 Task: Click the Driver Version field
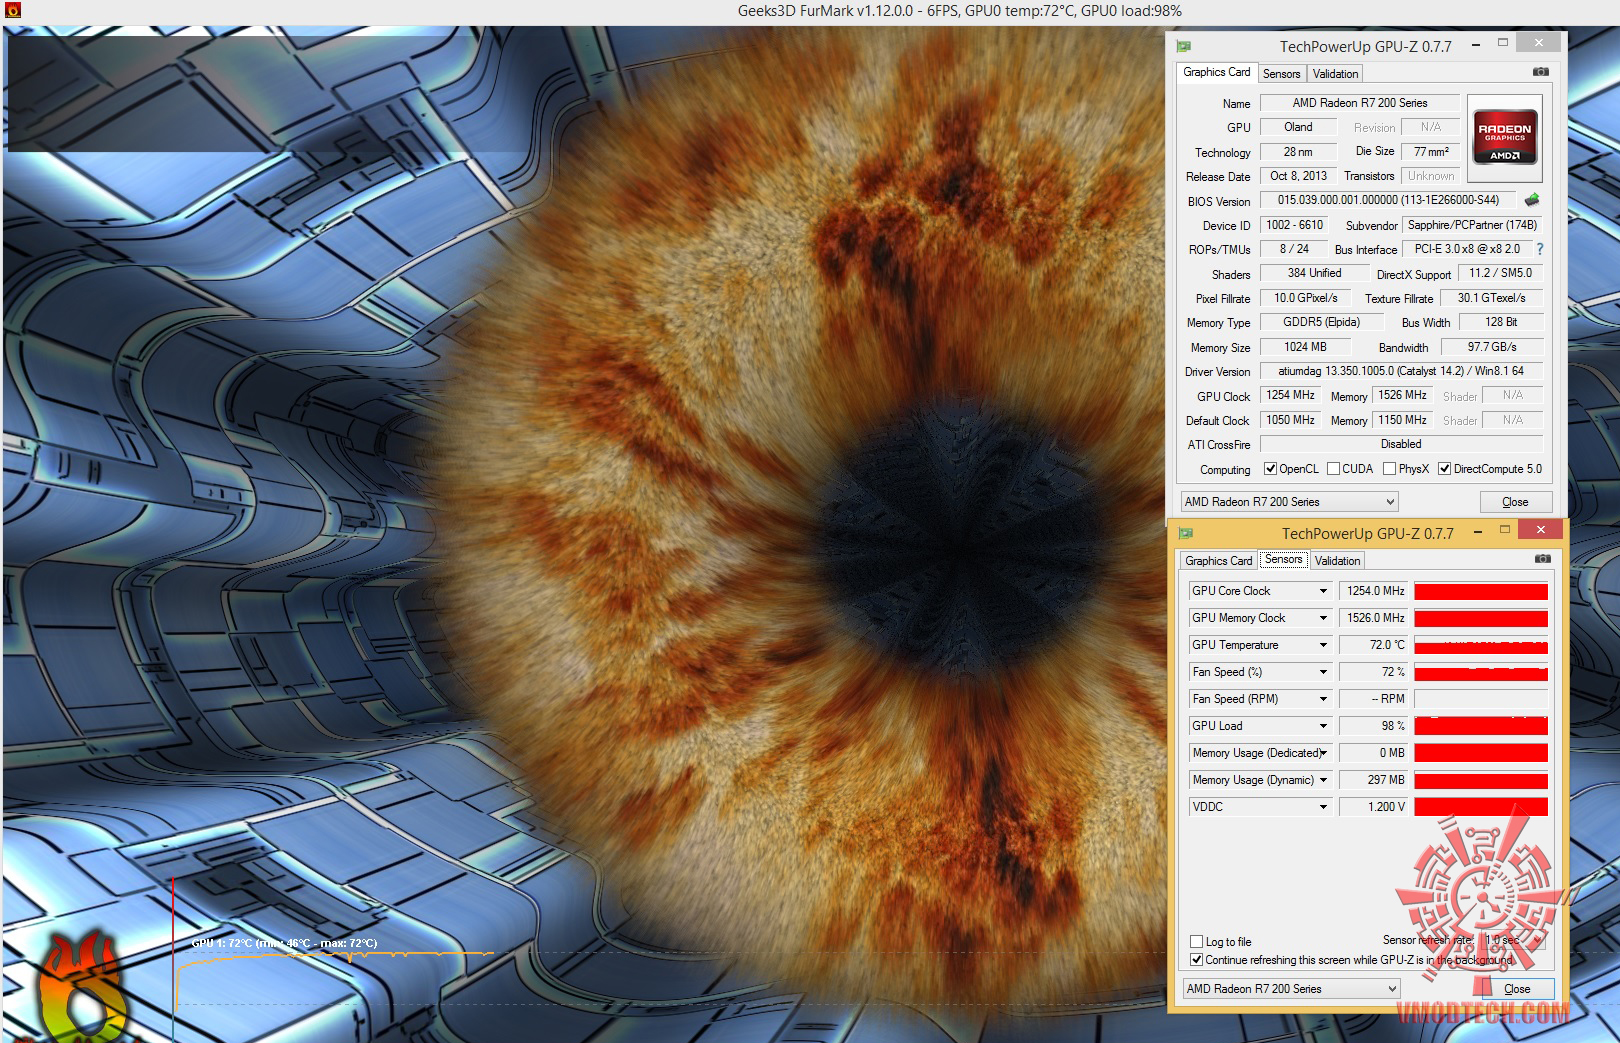(x=1401, y=371)
